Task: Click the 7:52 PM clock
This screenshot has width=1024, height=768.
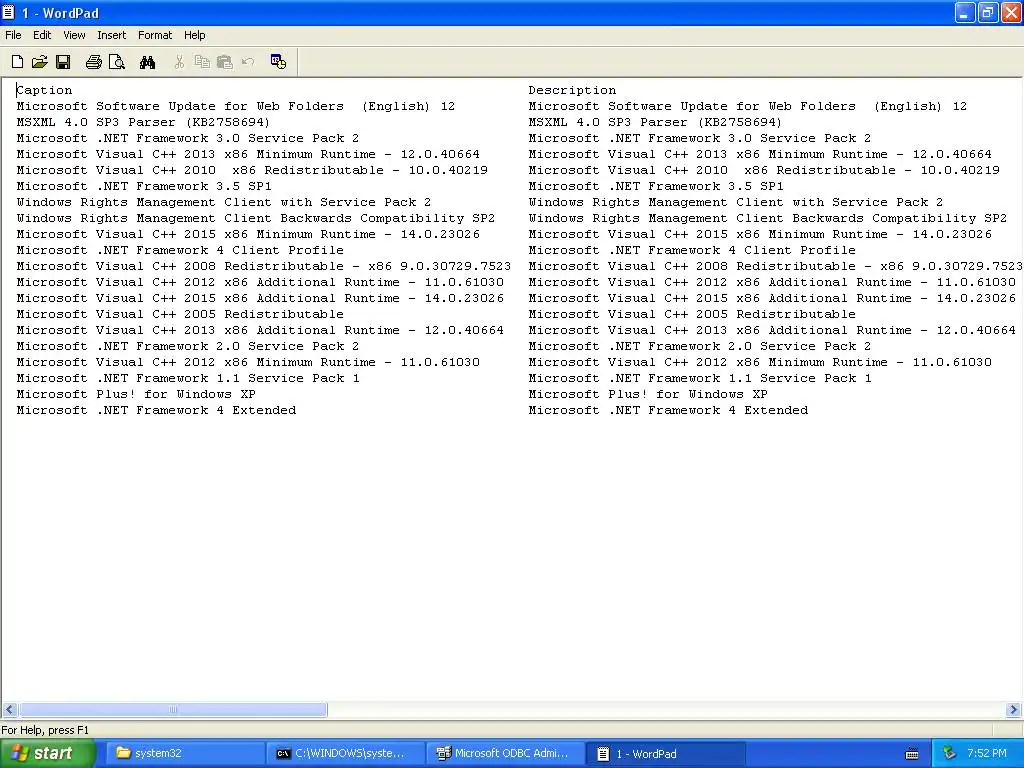Action: pos(987,753)
